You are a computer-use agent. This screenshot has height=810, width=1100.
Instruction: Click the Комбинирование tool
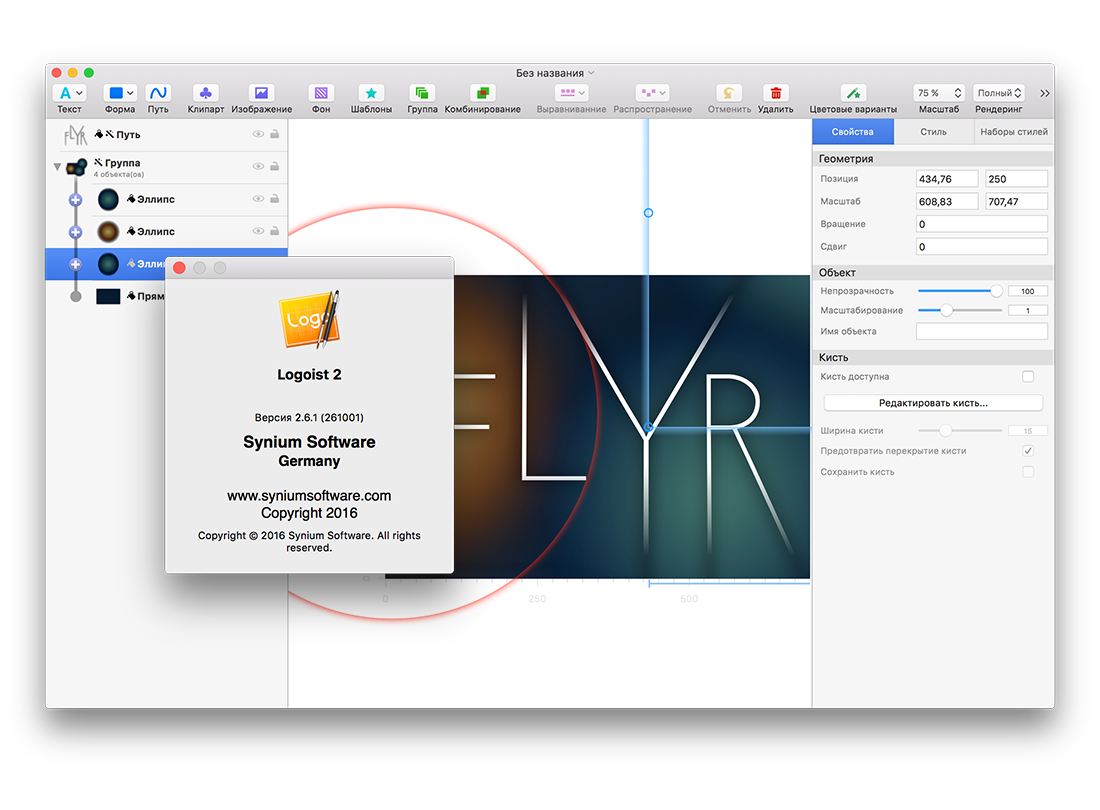(x=483, y=93)
